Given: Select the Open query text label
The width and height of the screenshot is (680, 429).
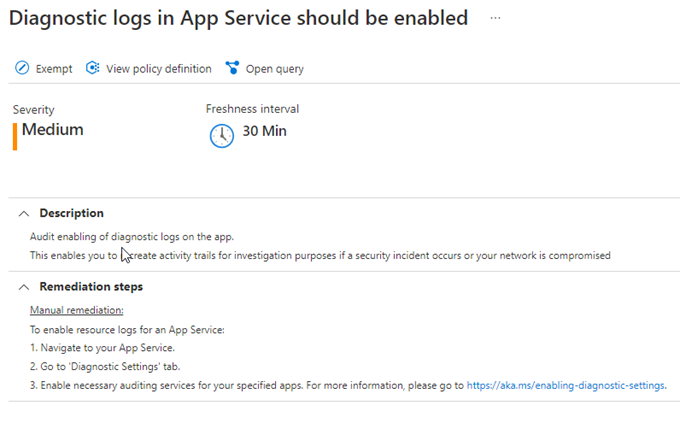Looking at the screenshot, I should pos(274,69).
